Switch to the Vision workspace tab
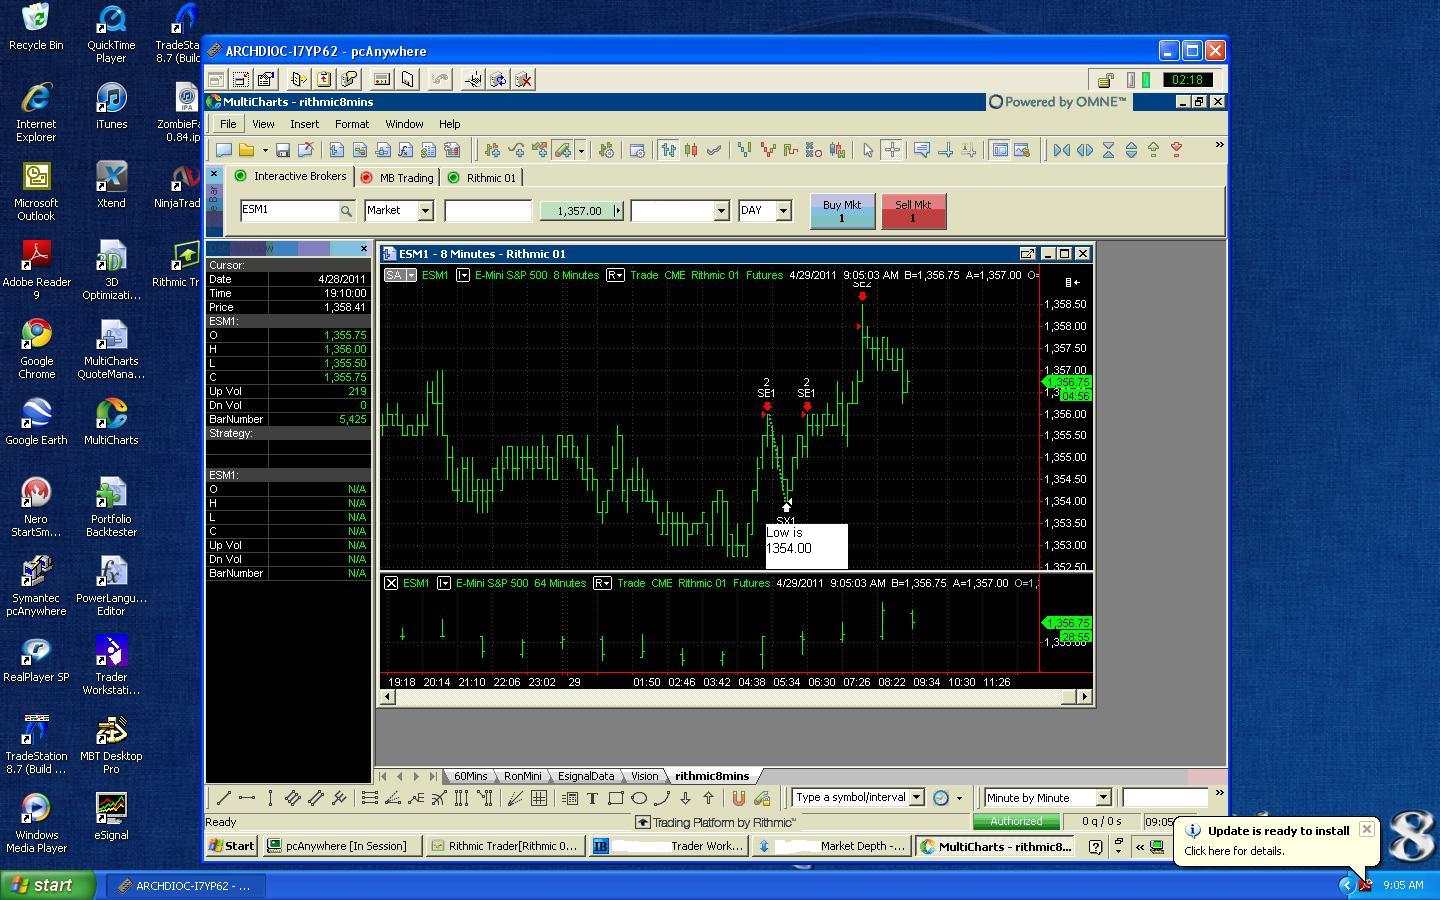The width and height of the screenshot is (1440, 900). pyautogui.click(x=645, y=776)
